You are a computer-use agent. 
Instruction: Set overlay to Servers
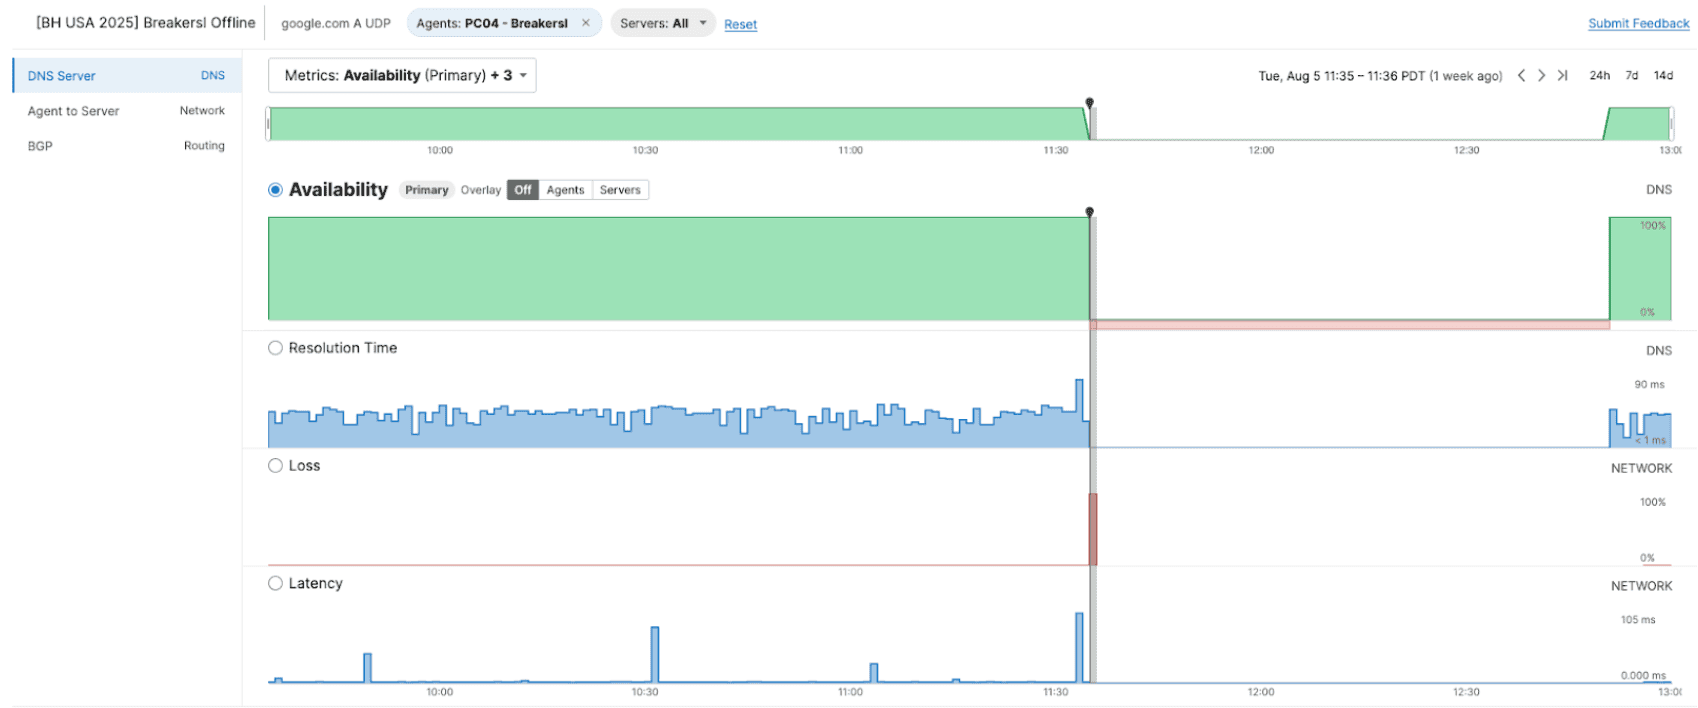[620, 190]
